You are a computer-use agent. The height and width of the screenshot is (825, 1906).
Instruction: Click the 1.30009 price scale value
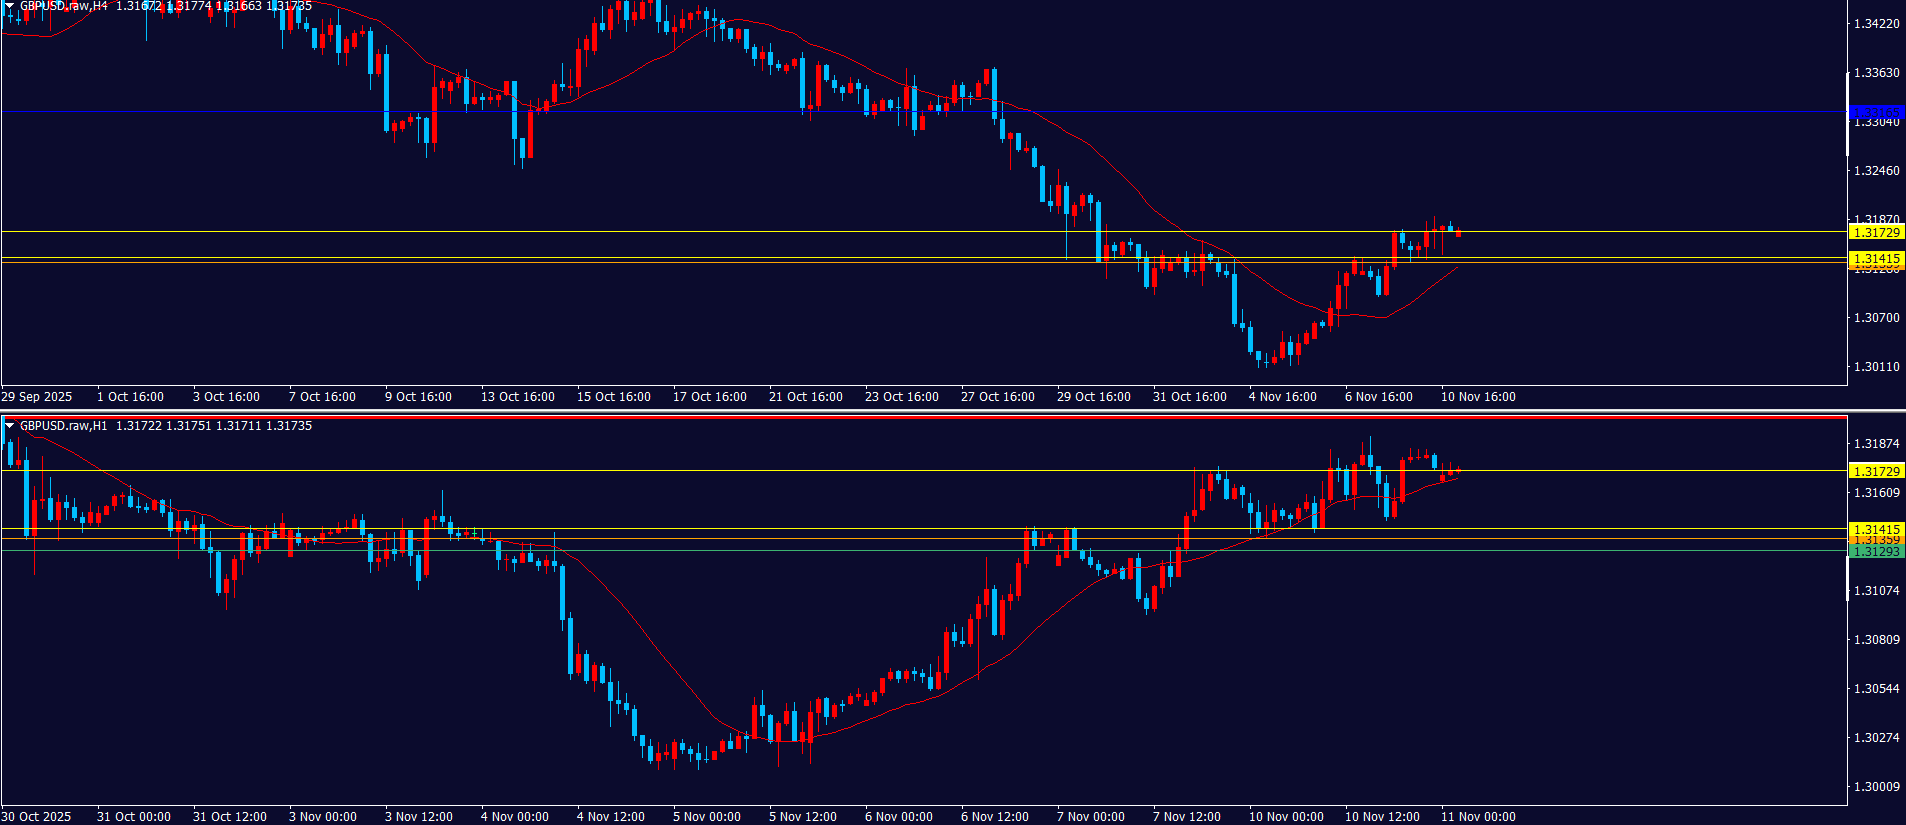[1876, 787]
